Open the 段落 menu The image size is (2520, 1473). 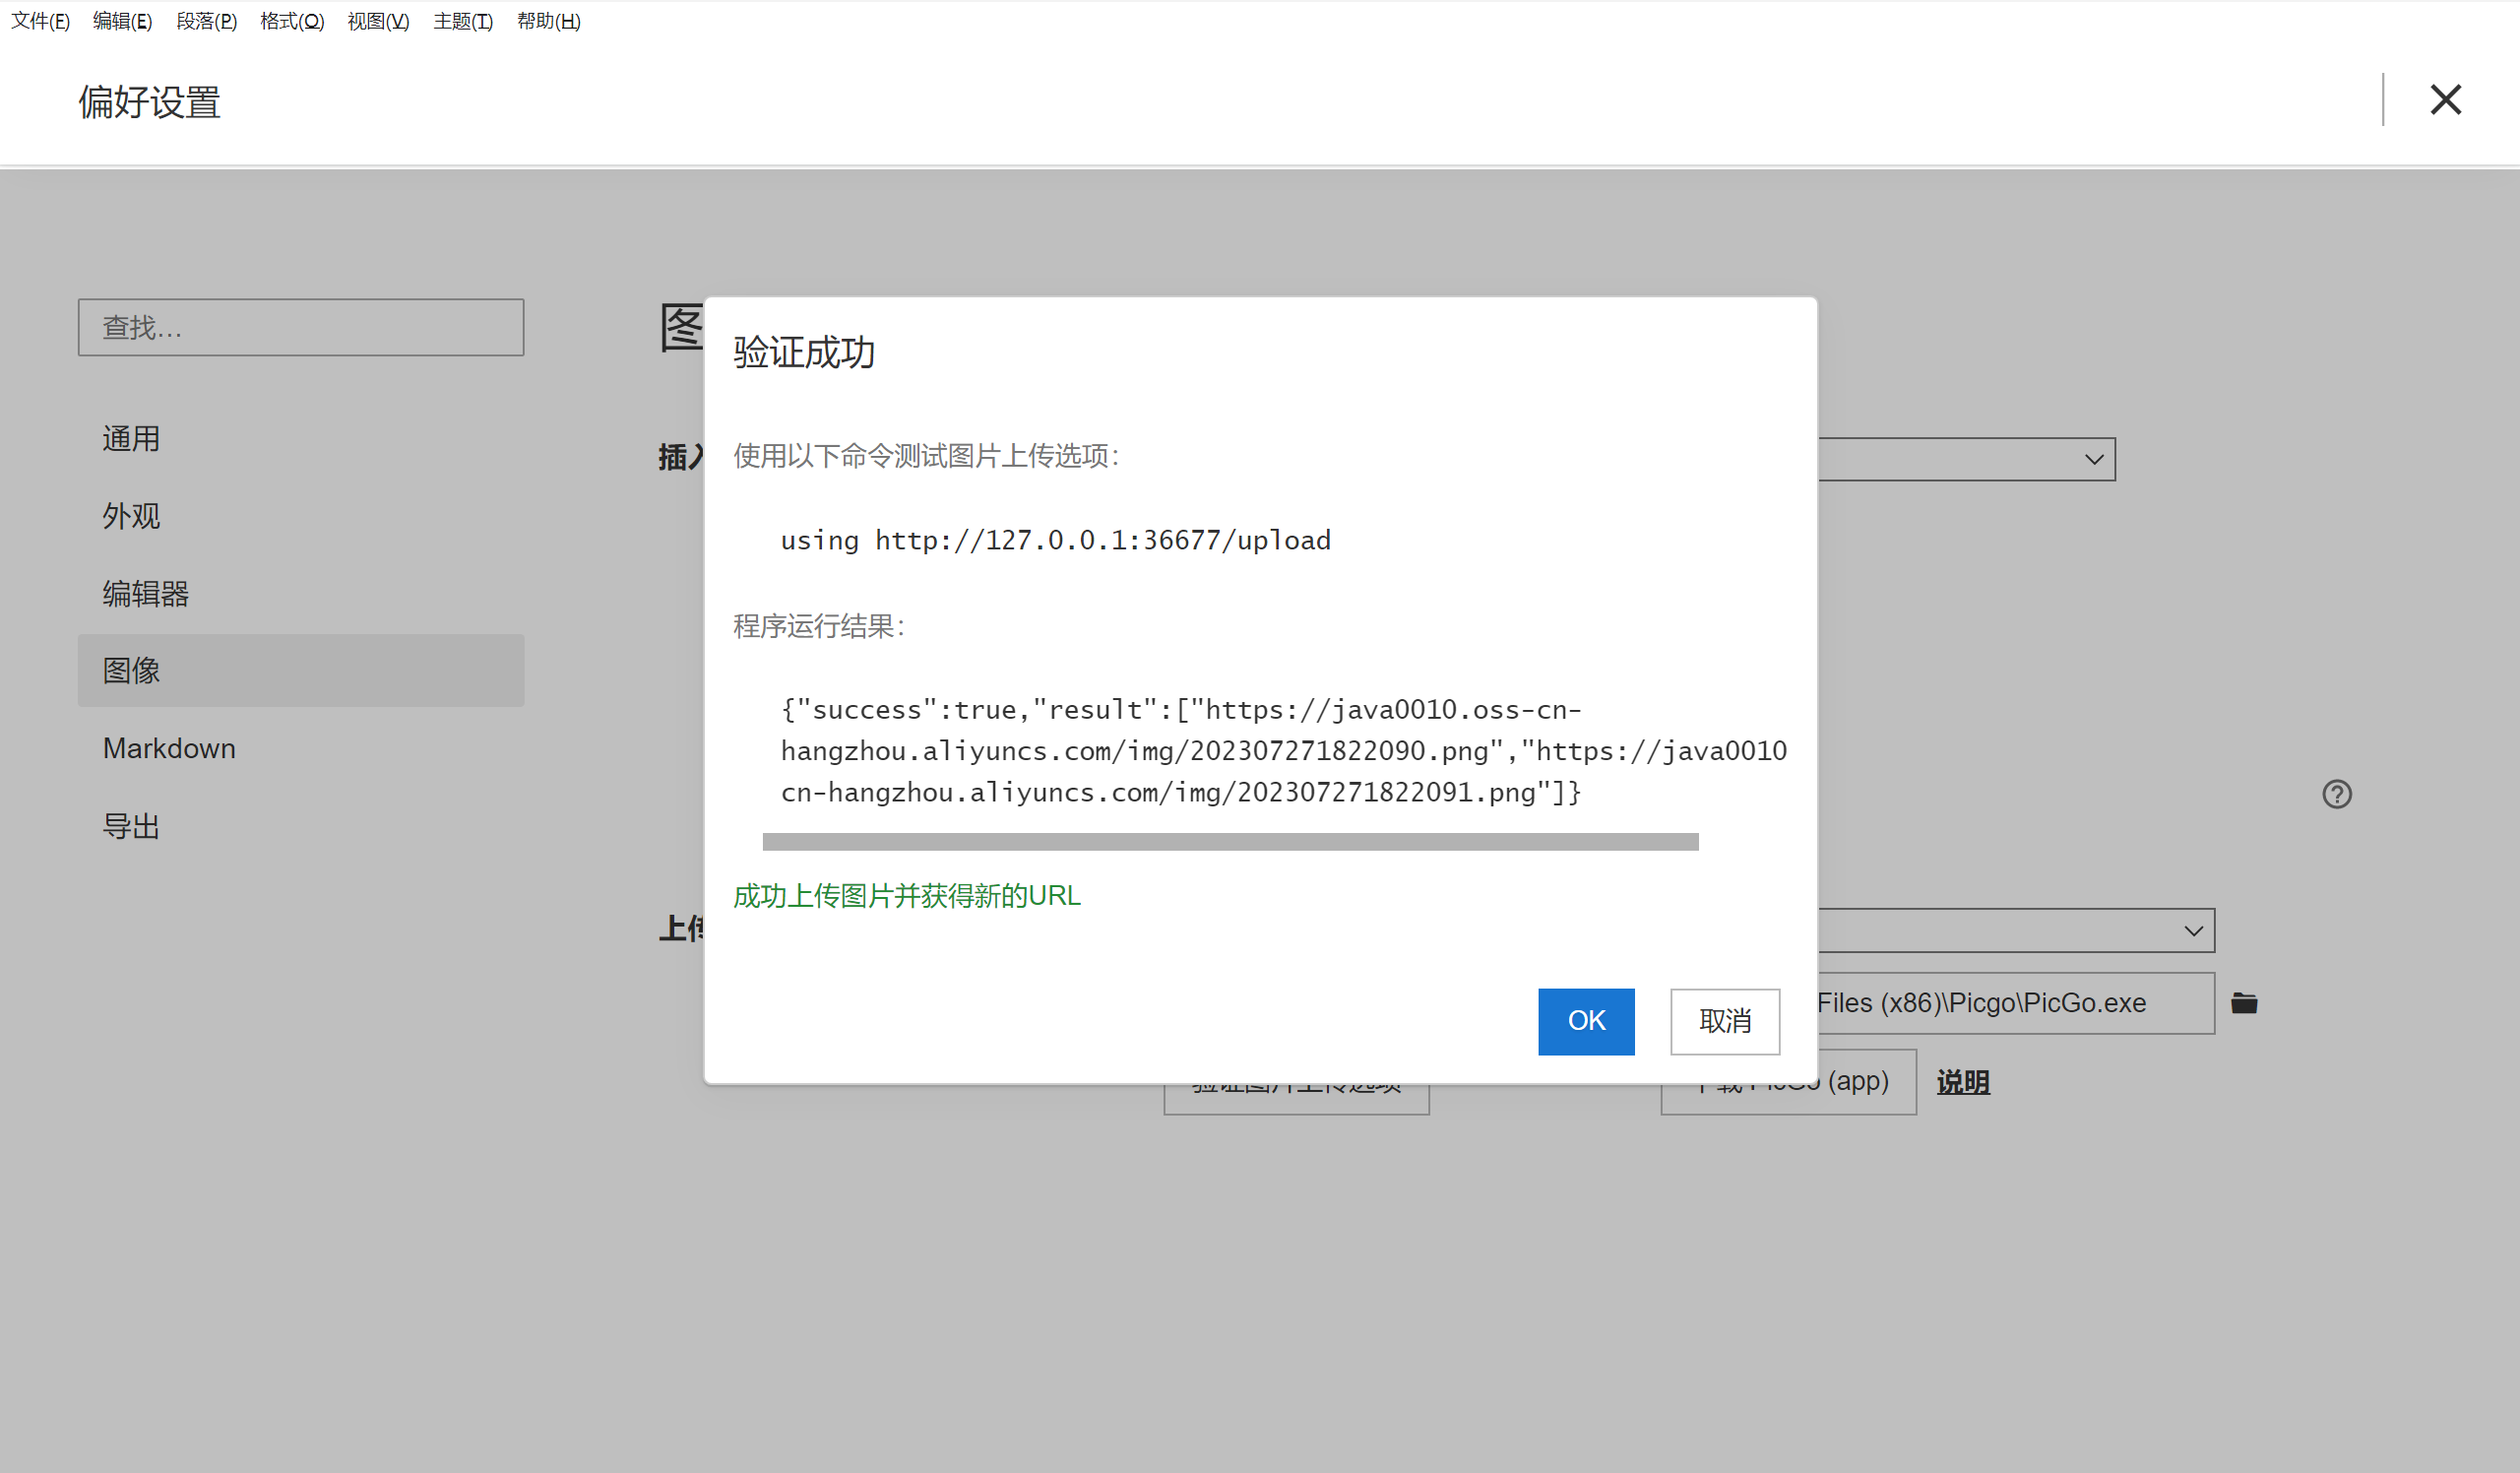pos(206,21)
